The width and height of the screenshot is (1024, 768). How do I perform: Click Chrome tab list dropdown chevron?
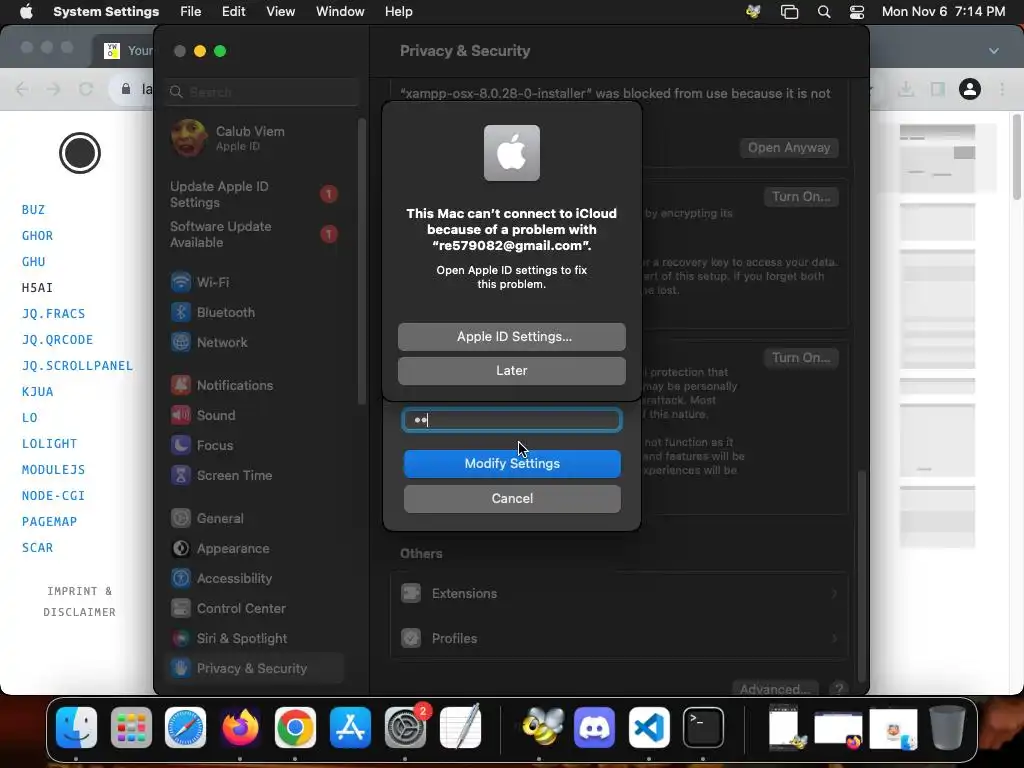coord(993,51)
